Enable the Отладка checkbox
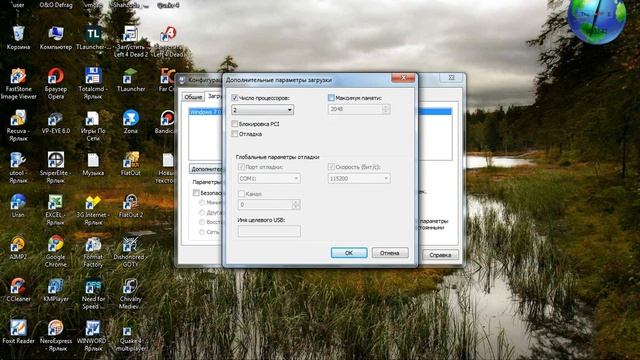Image resolution: width=640 pixels, height=360 pixels. pyautogui.click(x=235, y=134)
